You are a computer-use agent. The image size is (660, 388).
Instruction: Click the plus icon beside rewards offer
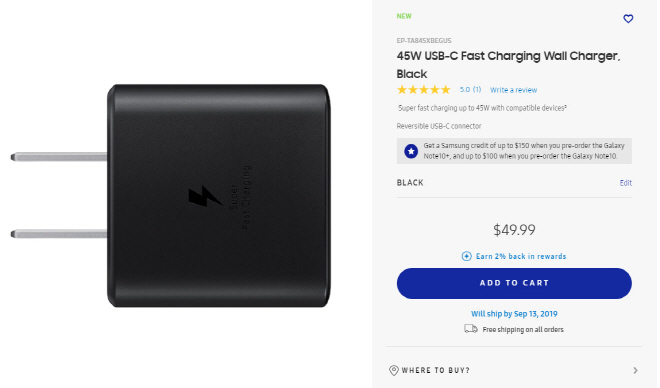466,256
